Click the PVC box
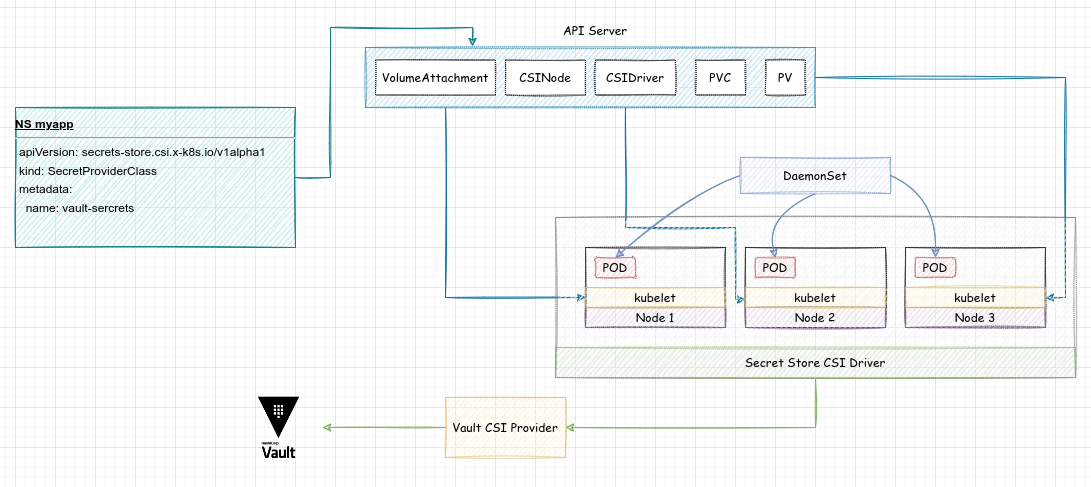Viewport: 1091px width, 487px height. (719, 77)
